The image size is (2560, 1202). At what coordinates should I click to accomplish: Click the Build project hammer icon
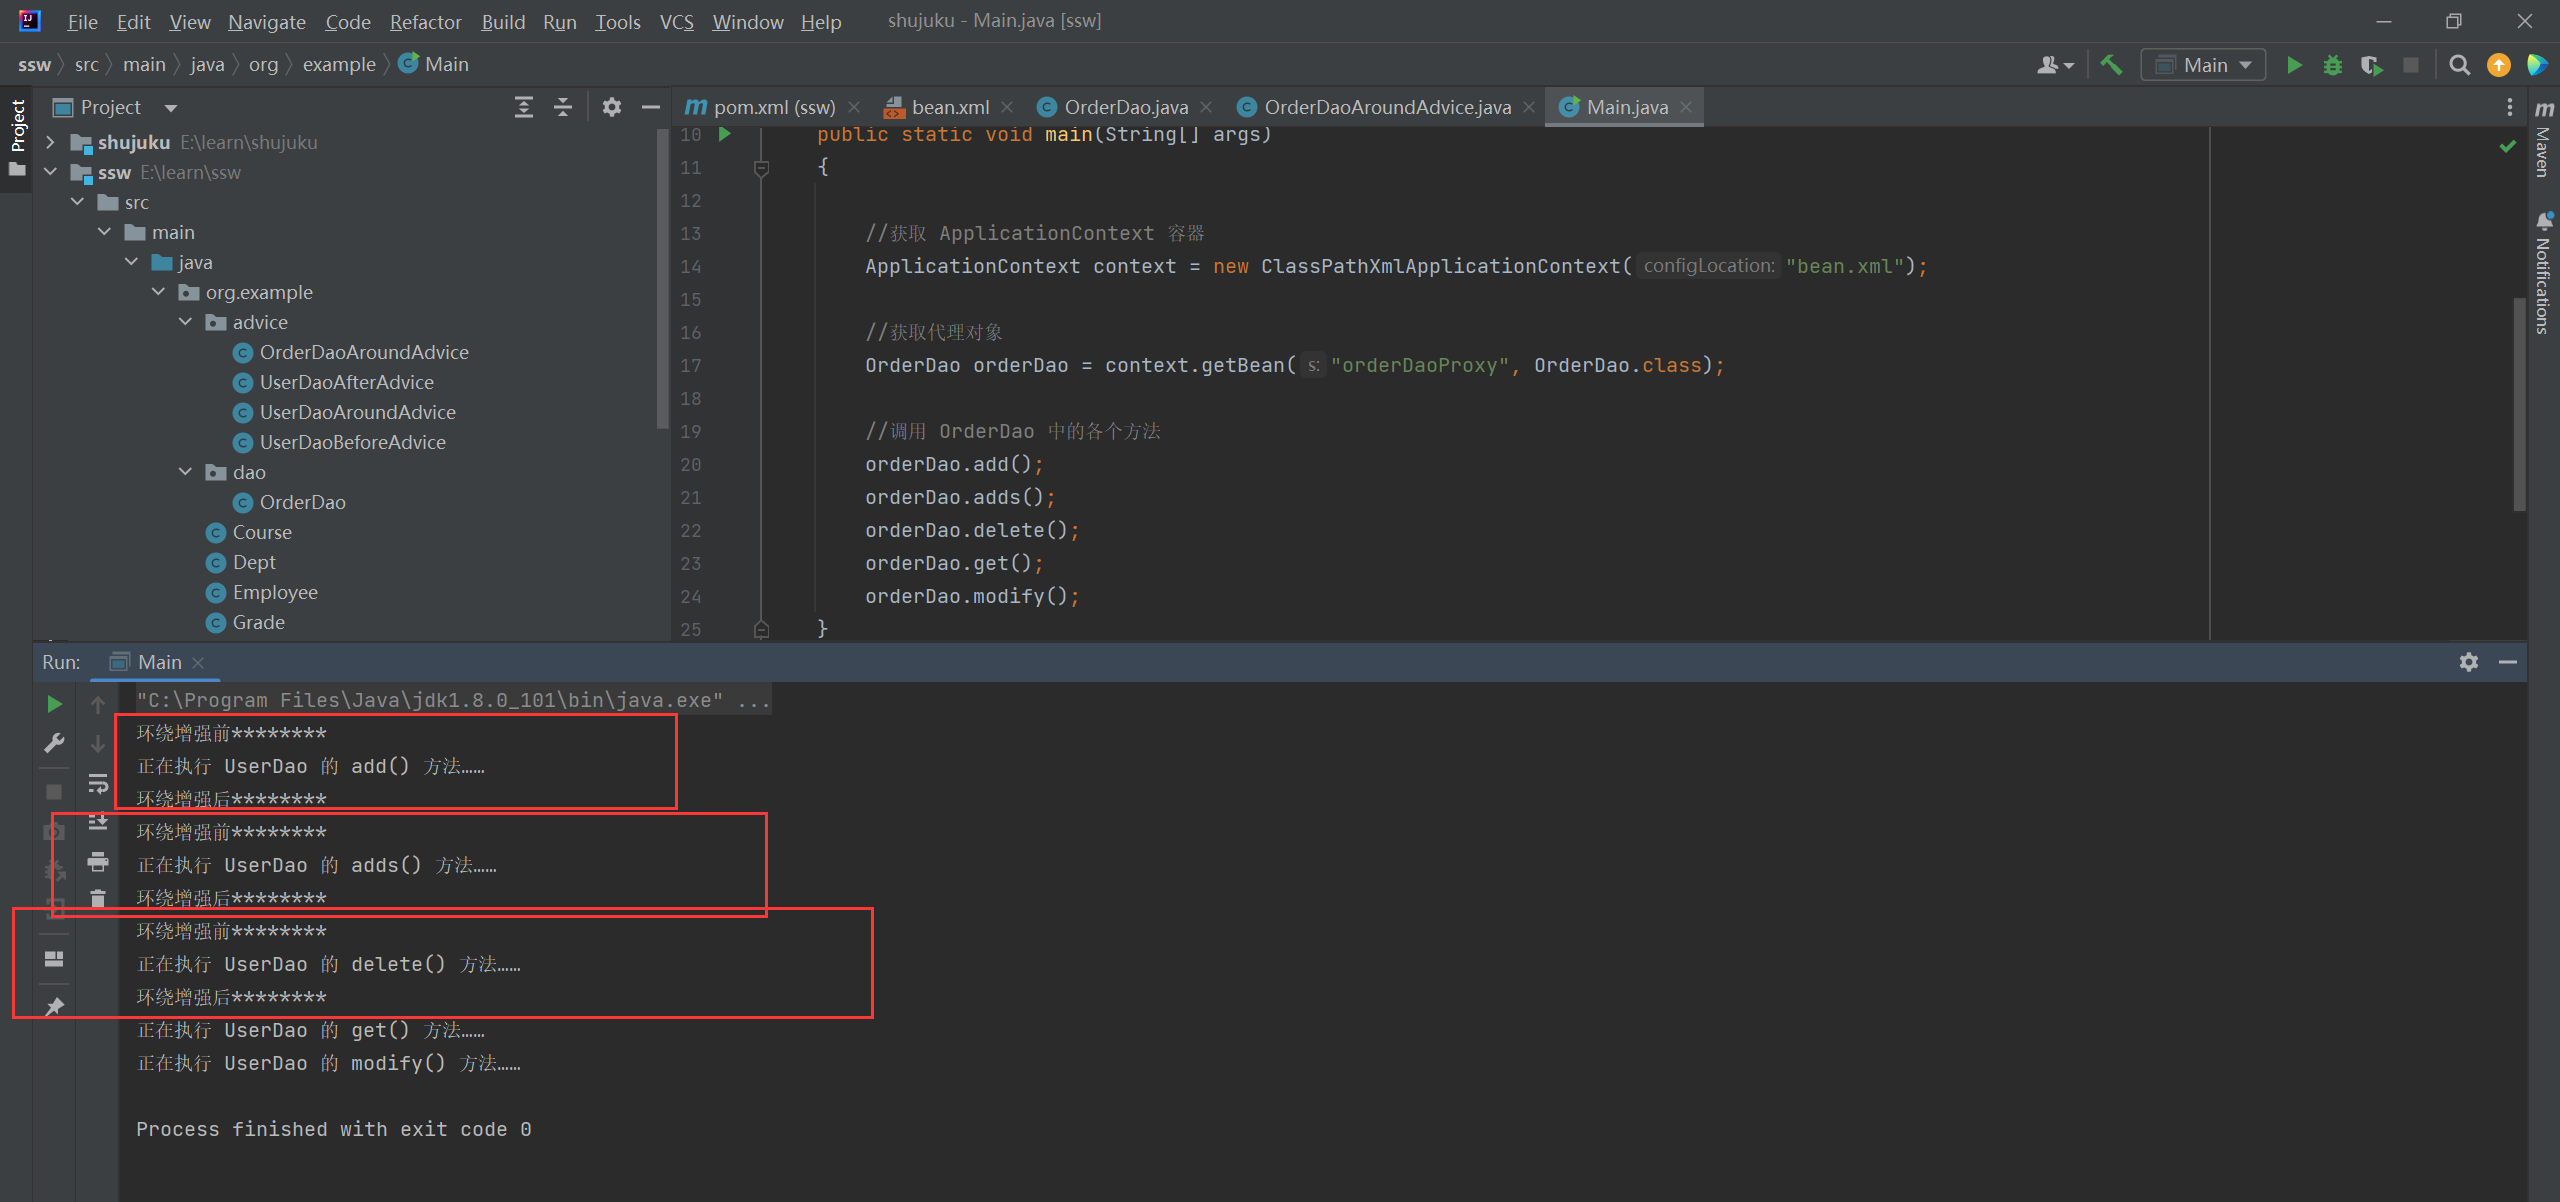(x=2111, y=65)
